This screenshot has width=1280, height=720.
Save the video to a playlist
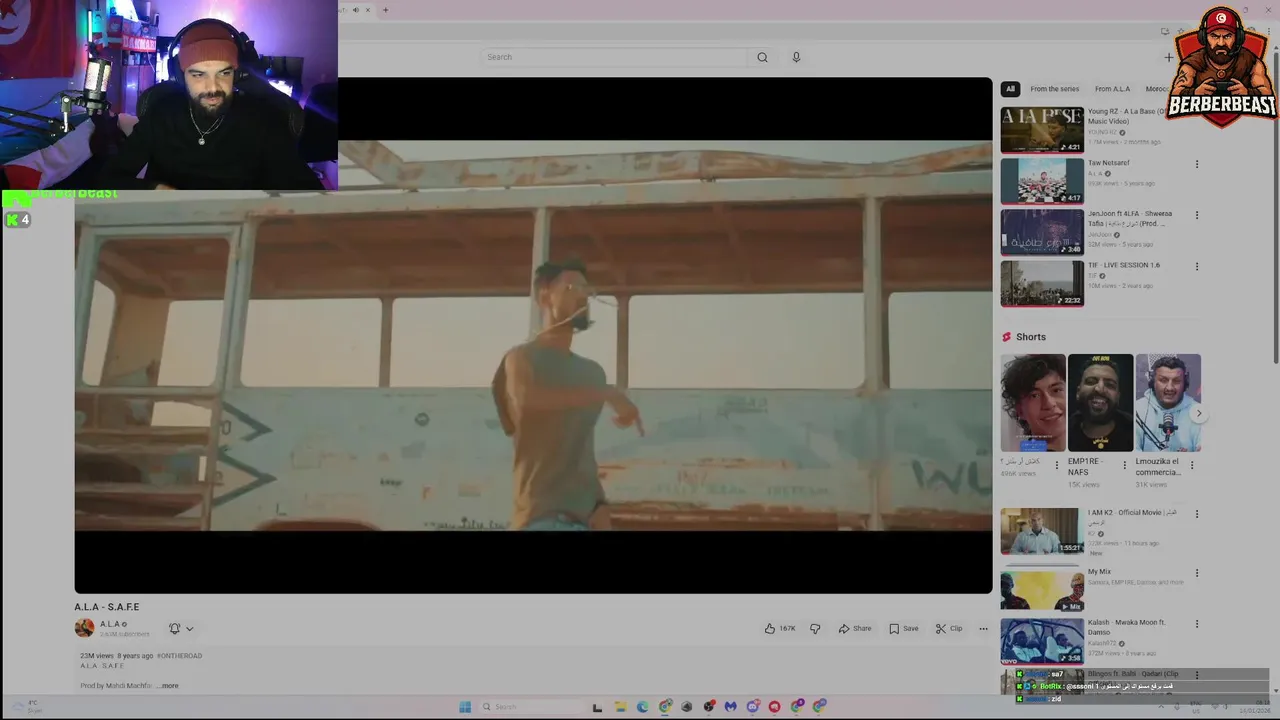(903, 628)
